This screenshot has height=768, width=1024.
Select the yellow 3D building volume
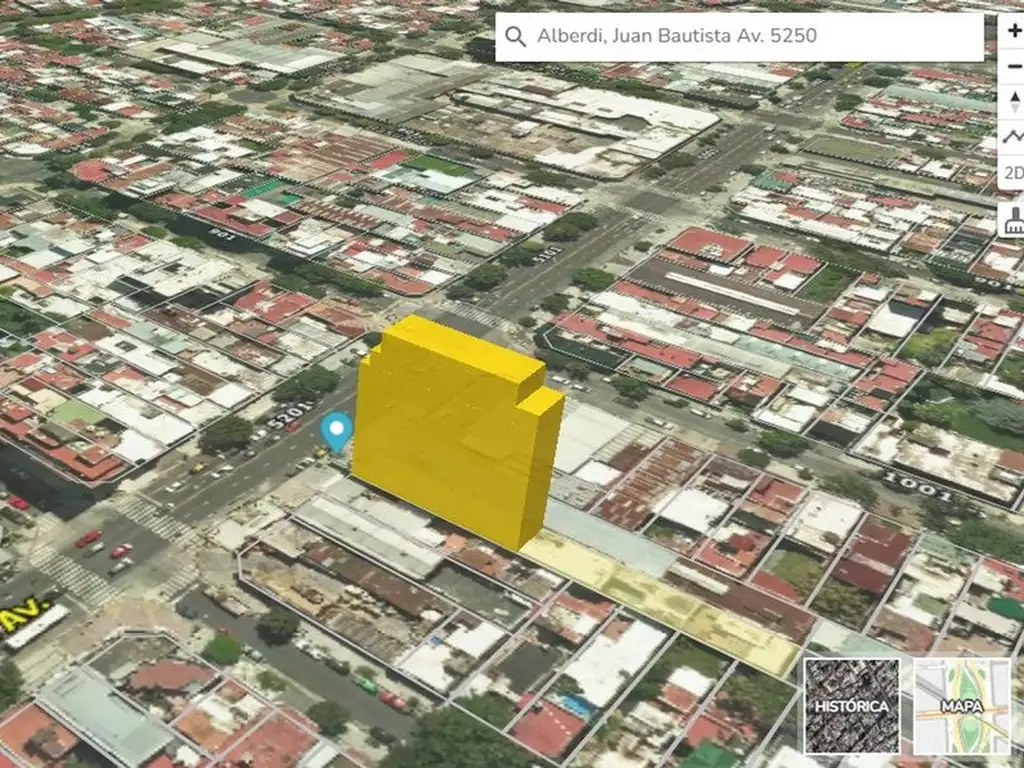point(450,430)
